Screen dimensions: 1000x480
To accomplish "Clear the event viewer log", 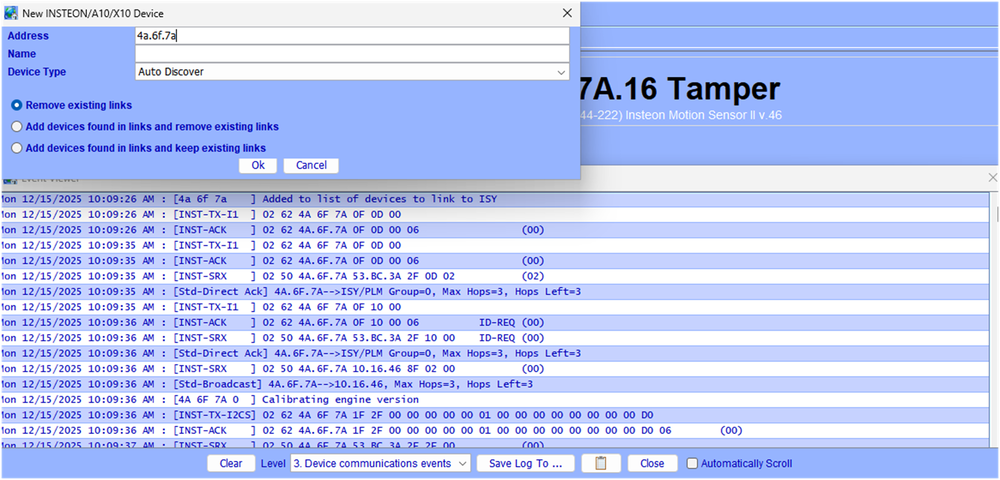I will click(231, 464).
